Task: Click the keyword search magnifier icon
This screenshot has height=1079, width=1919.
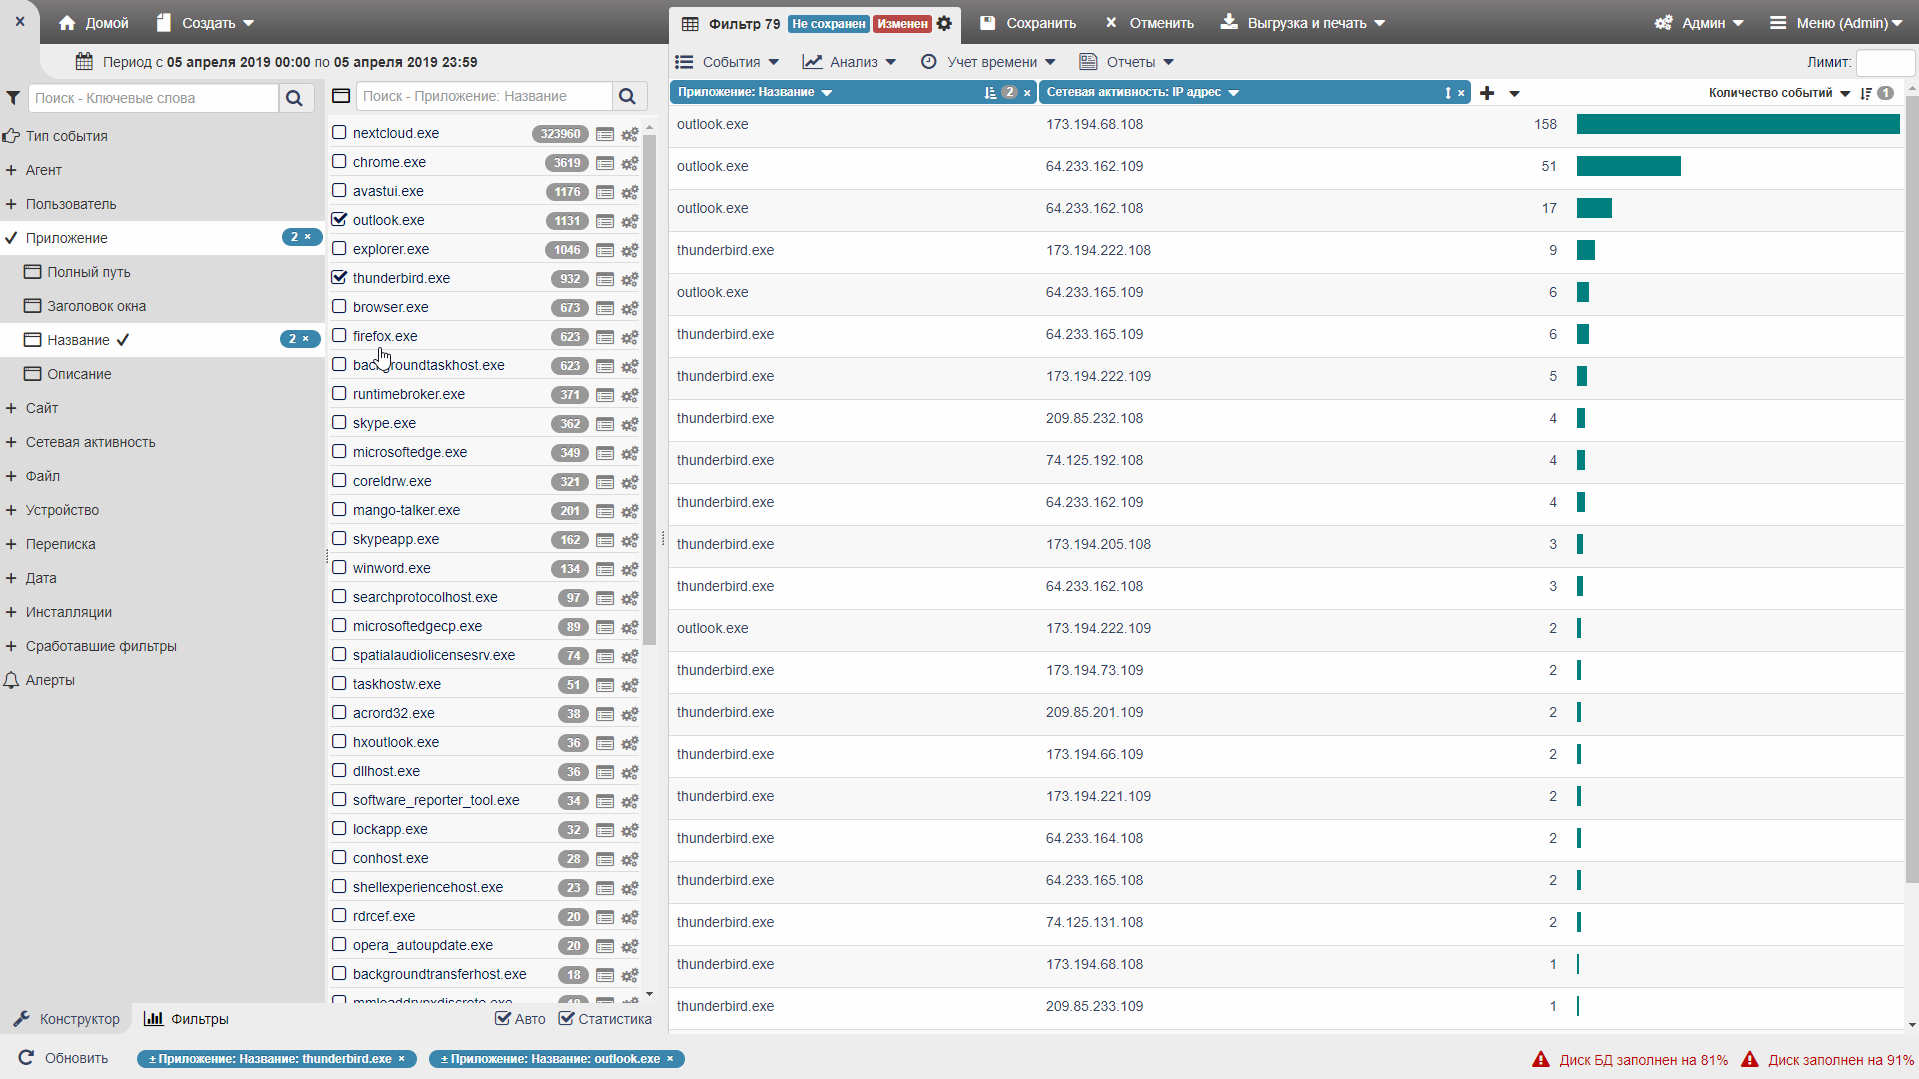Action: [x=294, y=98]
